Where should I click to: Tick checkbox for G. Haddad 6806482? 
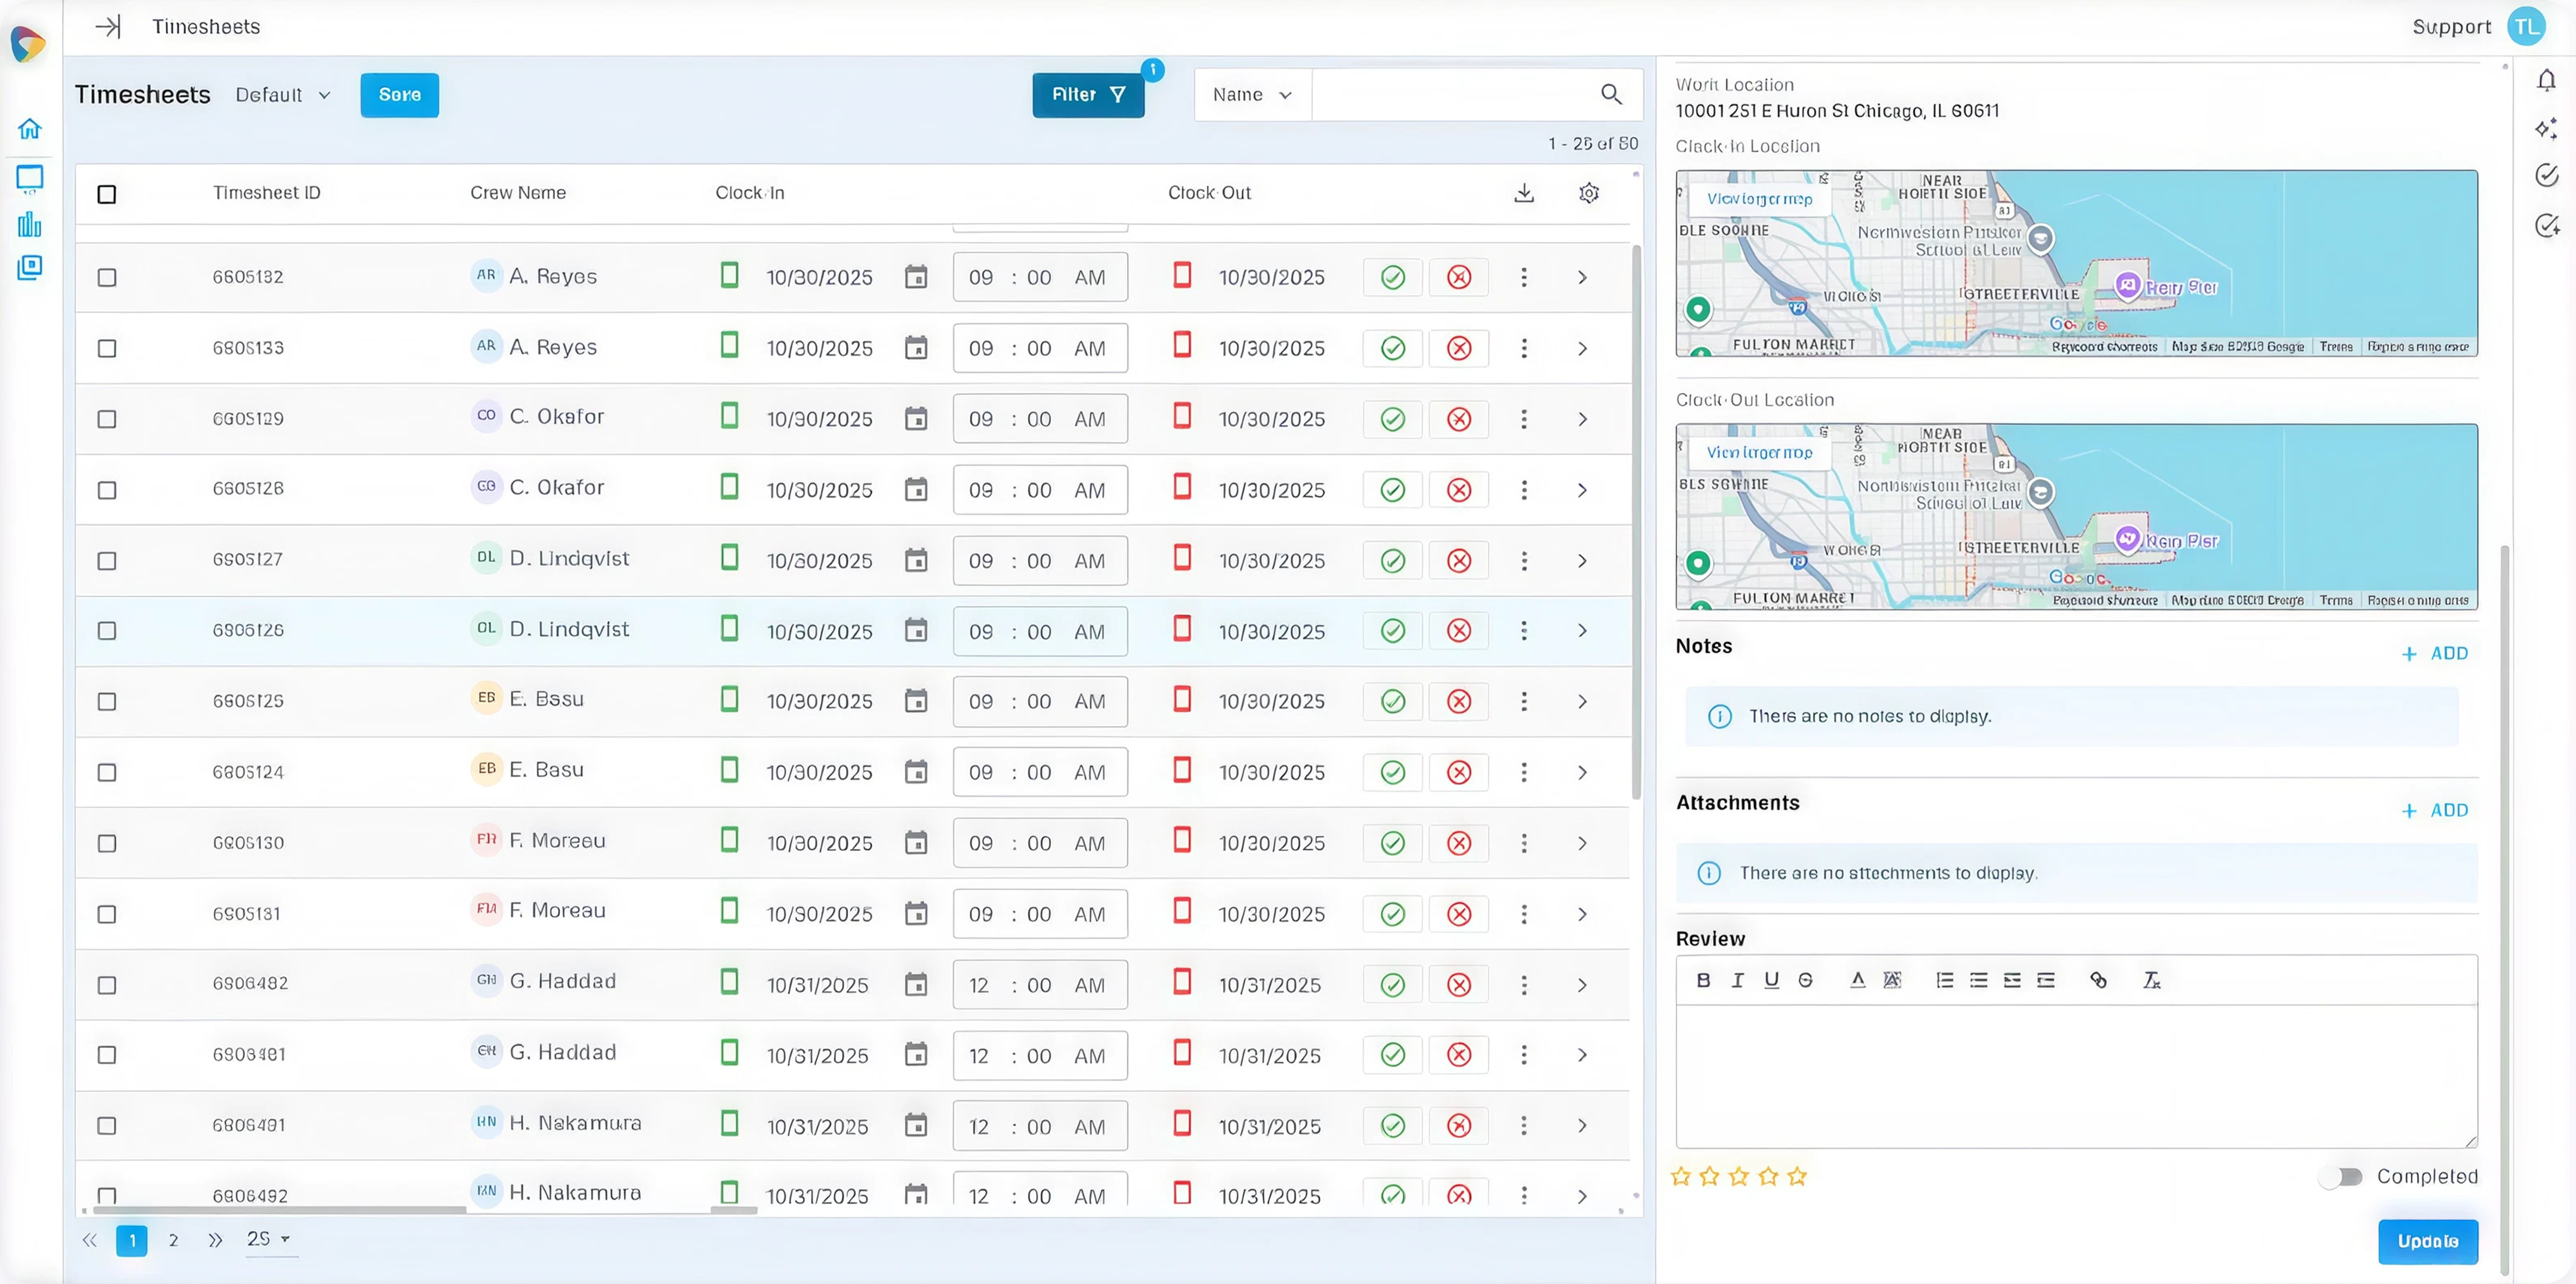pos(107,986)
